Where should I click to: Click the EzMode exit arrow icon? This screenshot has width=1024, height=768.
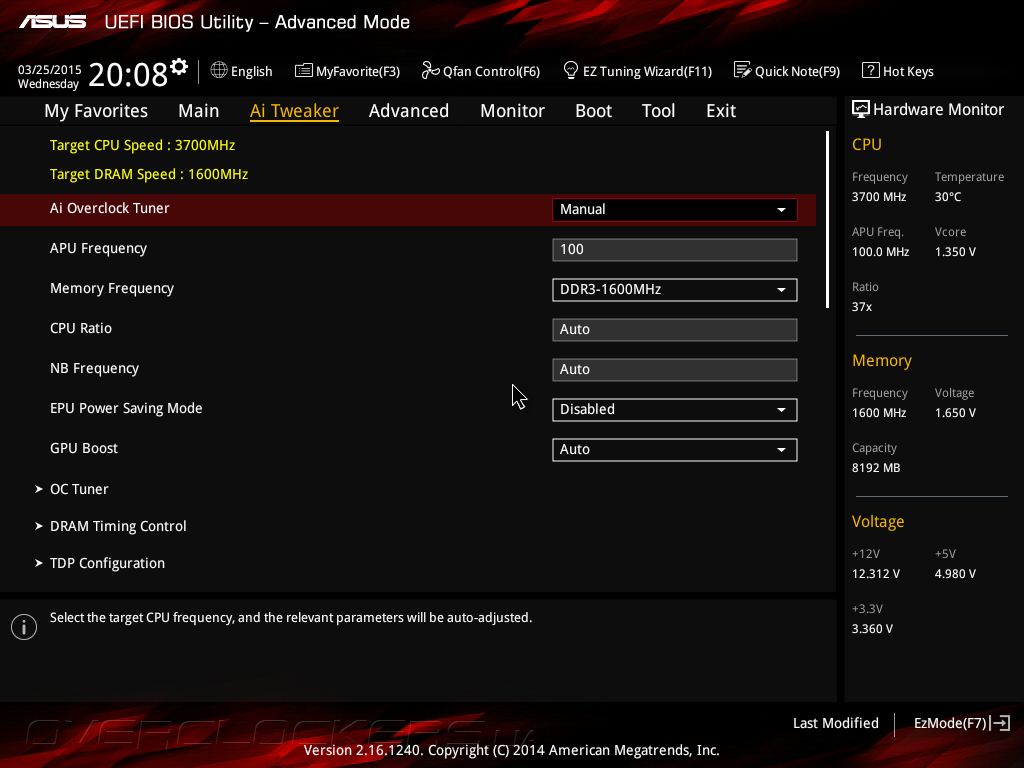[1000, 723]
